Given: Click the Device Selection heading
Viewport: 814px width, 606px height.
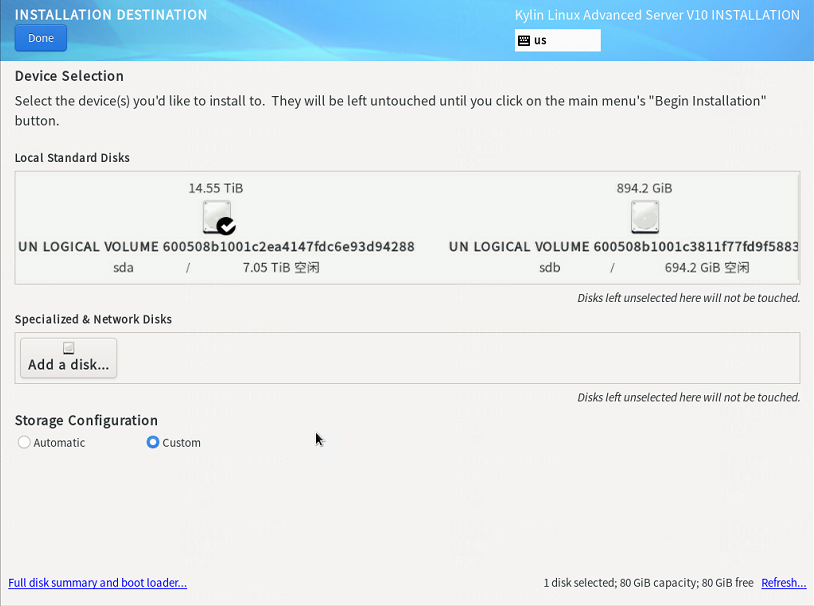Looking at the screenshot, I should [69, 76].
